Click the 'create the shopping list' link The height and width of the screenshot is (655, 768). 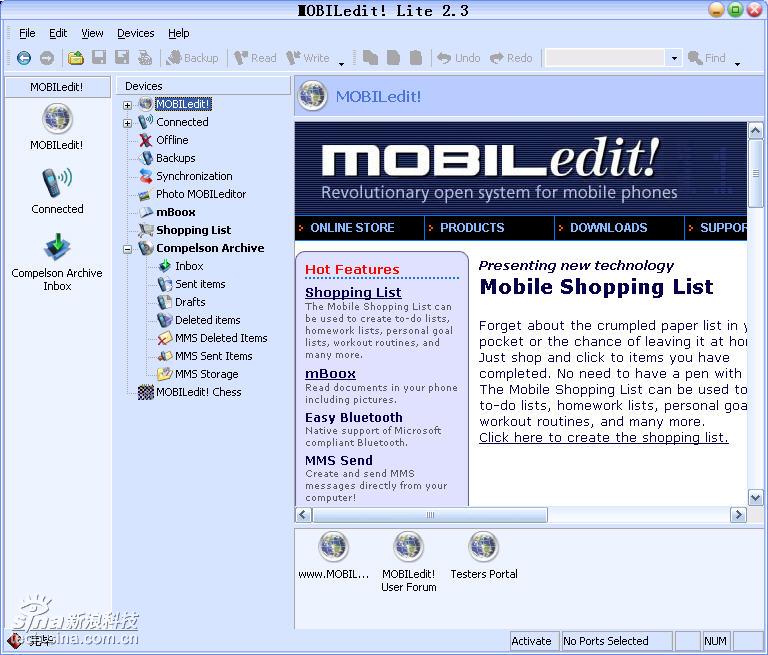point(603,437)
